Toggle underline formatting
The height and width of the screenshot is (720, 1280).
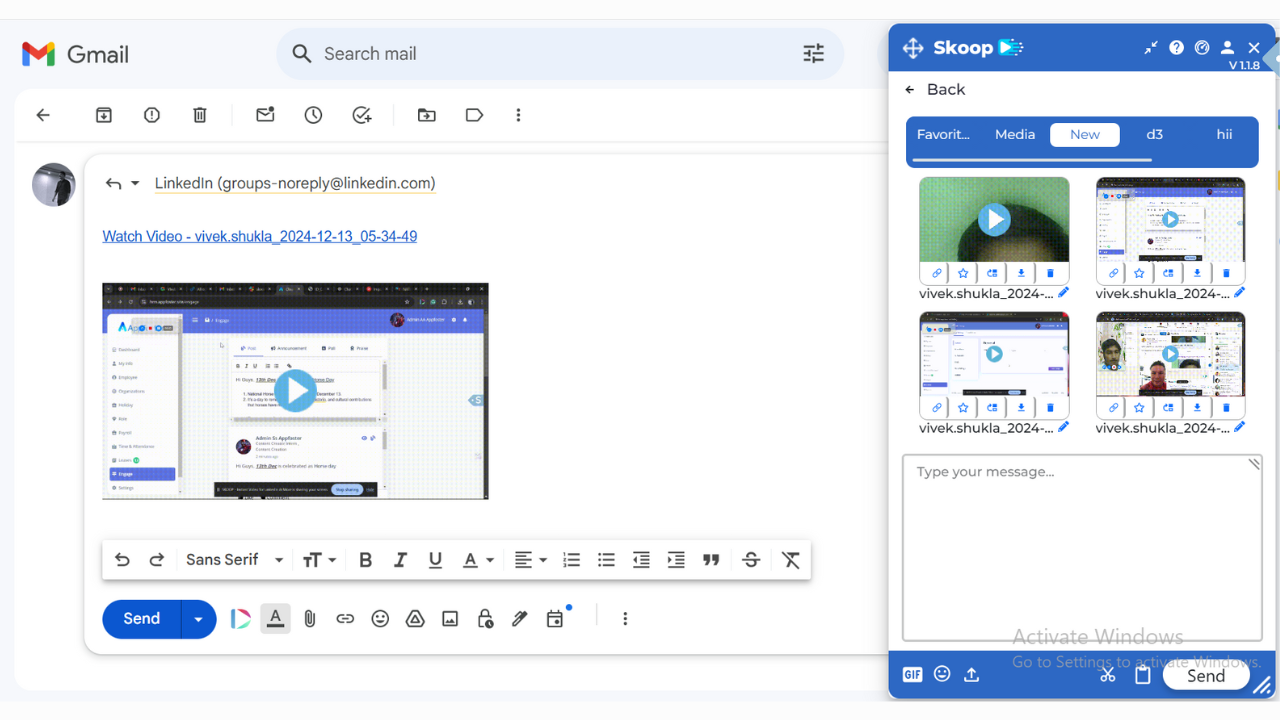(x=435, y=560)
